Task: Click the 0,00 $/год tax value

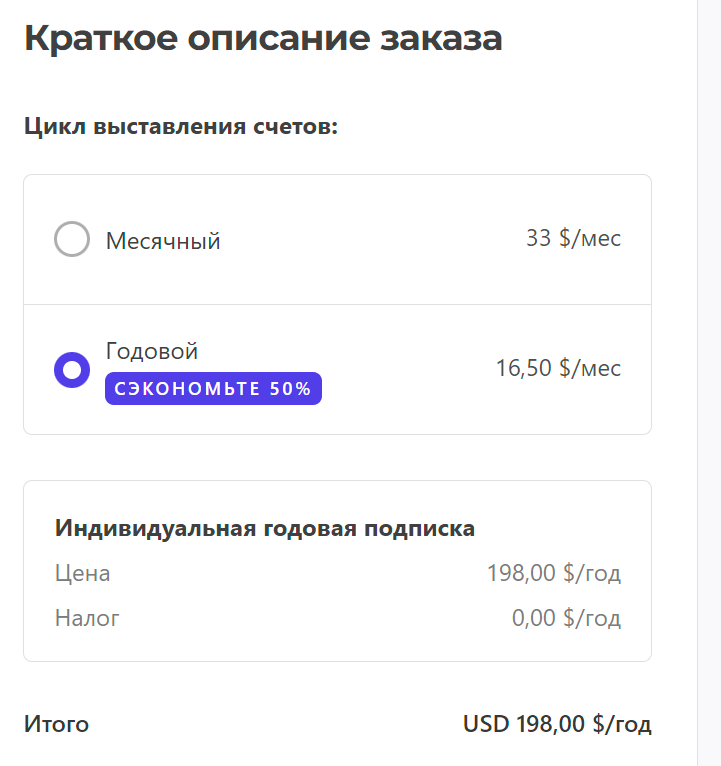Action: click(x=566, y=618)
